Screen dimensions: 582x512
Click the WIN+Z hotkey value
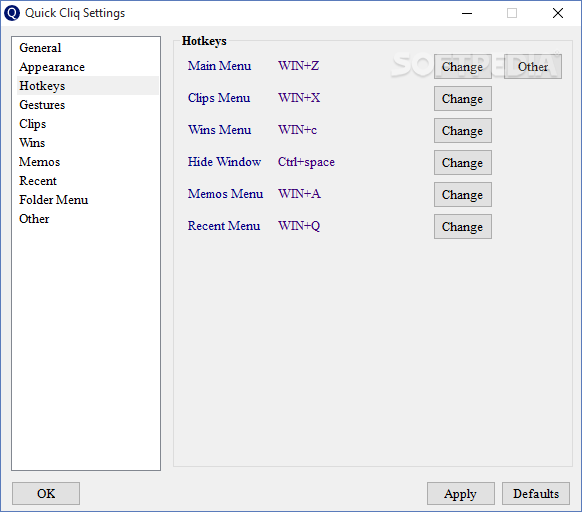click(x=298, y=66)
